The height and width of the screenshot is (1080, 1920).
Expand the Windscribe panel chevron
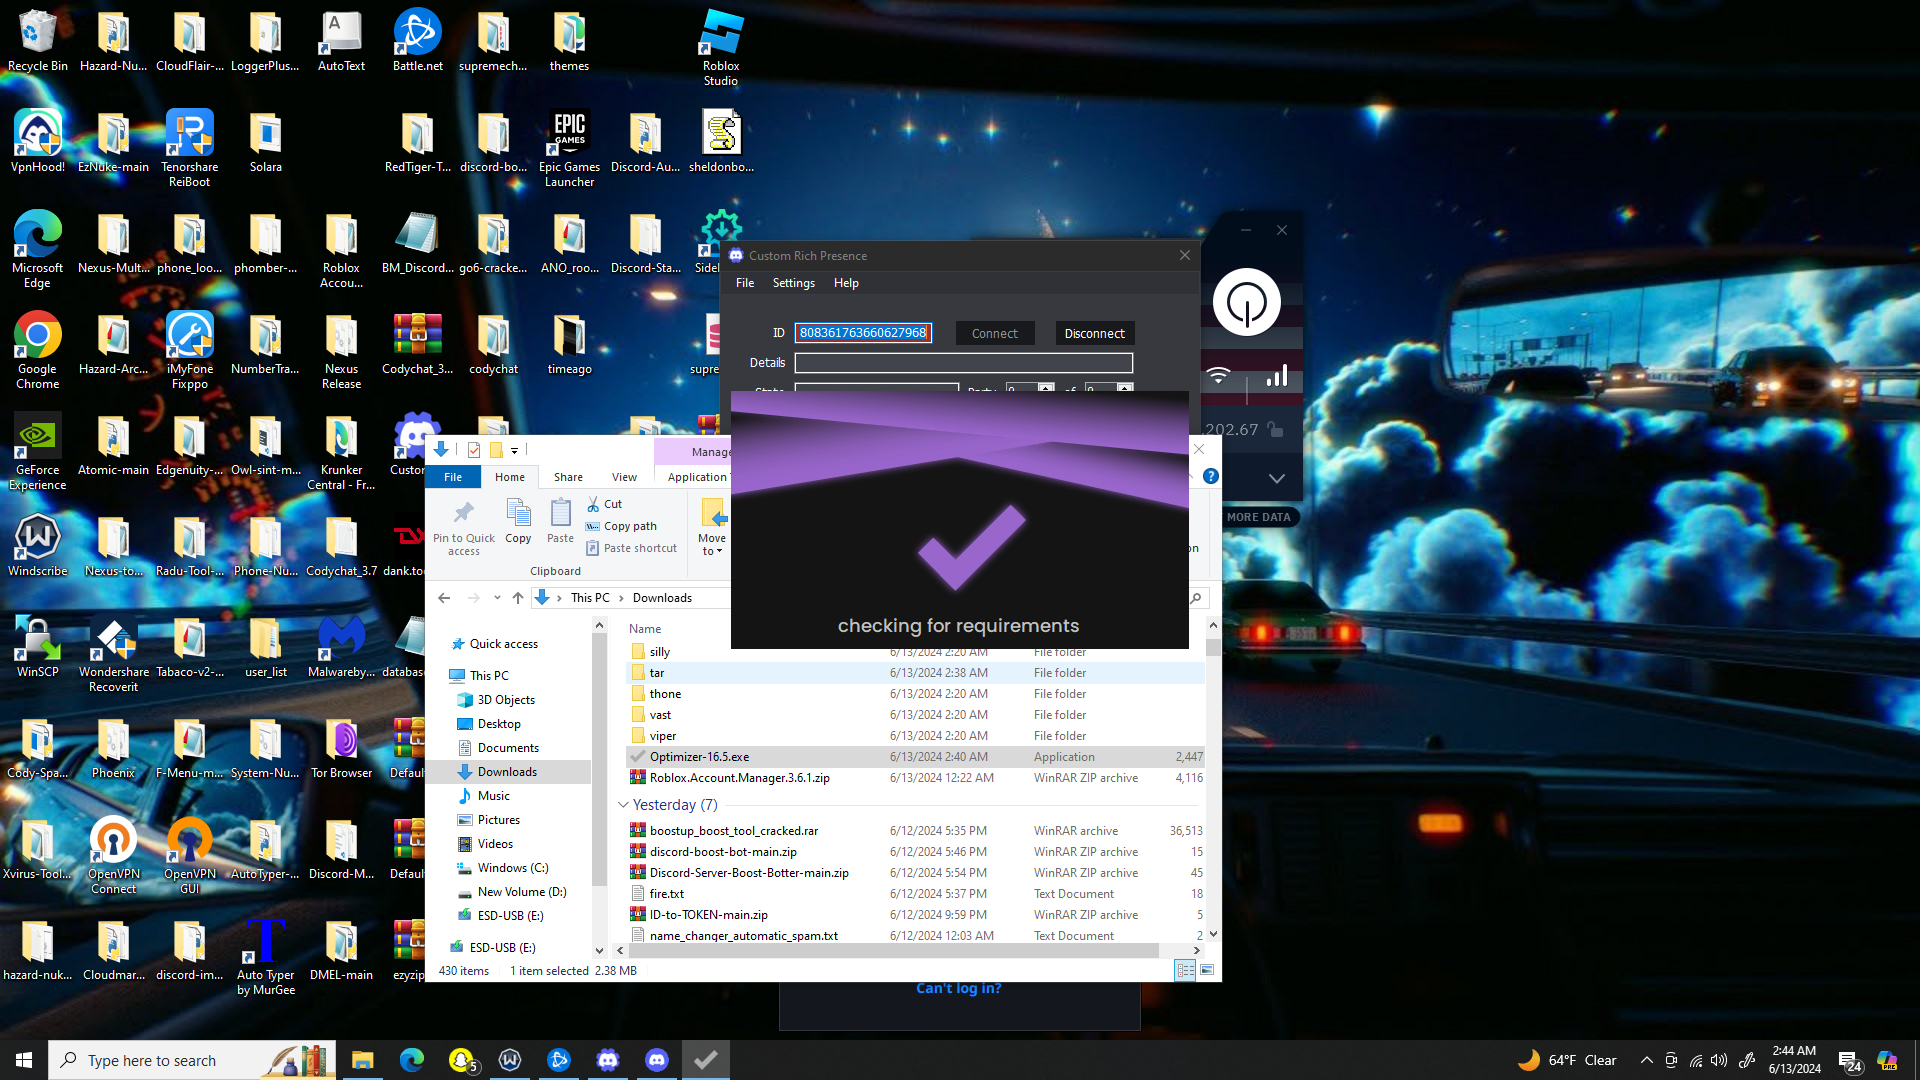coord(1276,479)
